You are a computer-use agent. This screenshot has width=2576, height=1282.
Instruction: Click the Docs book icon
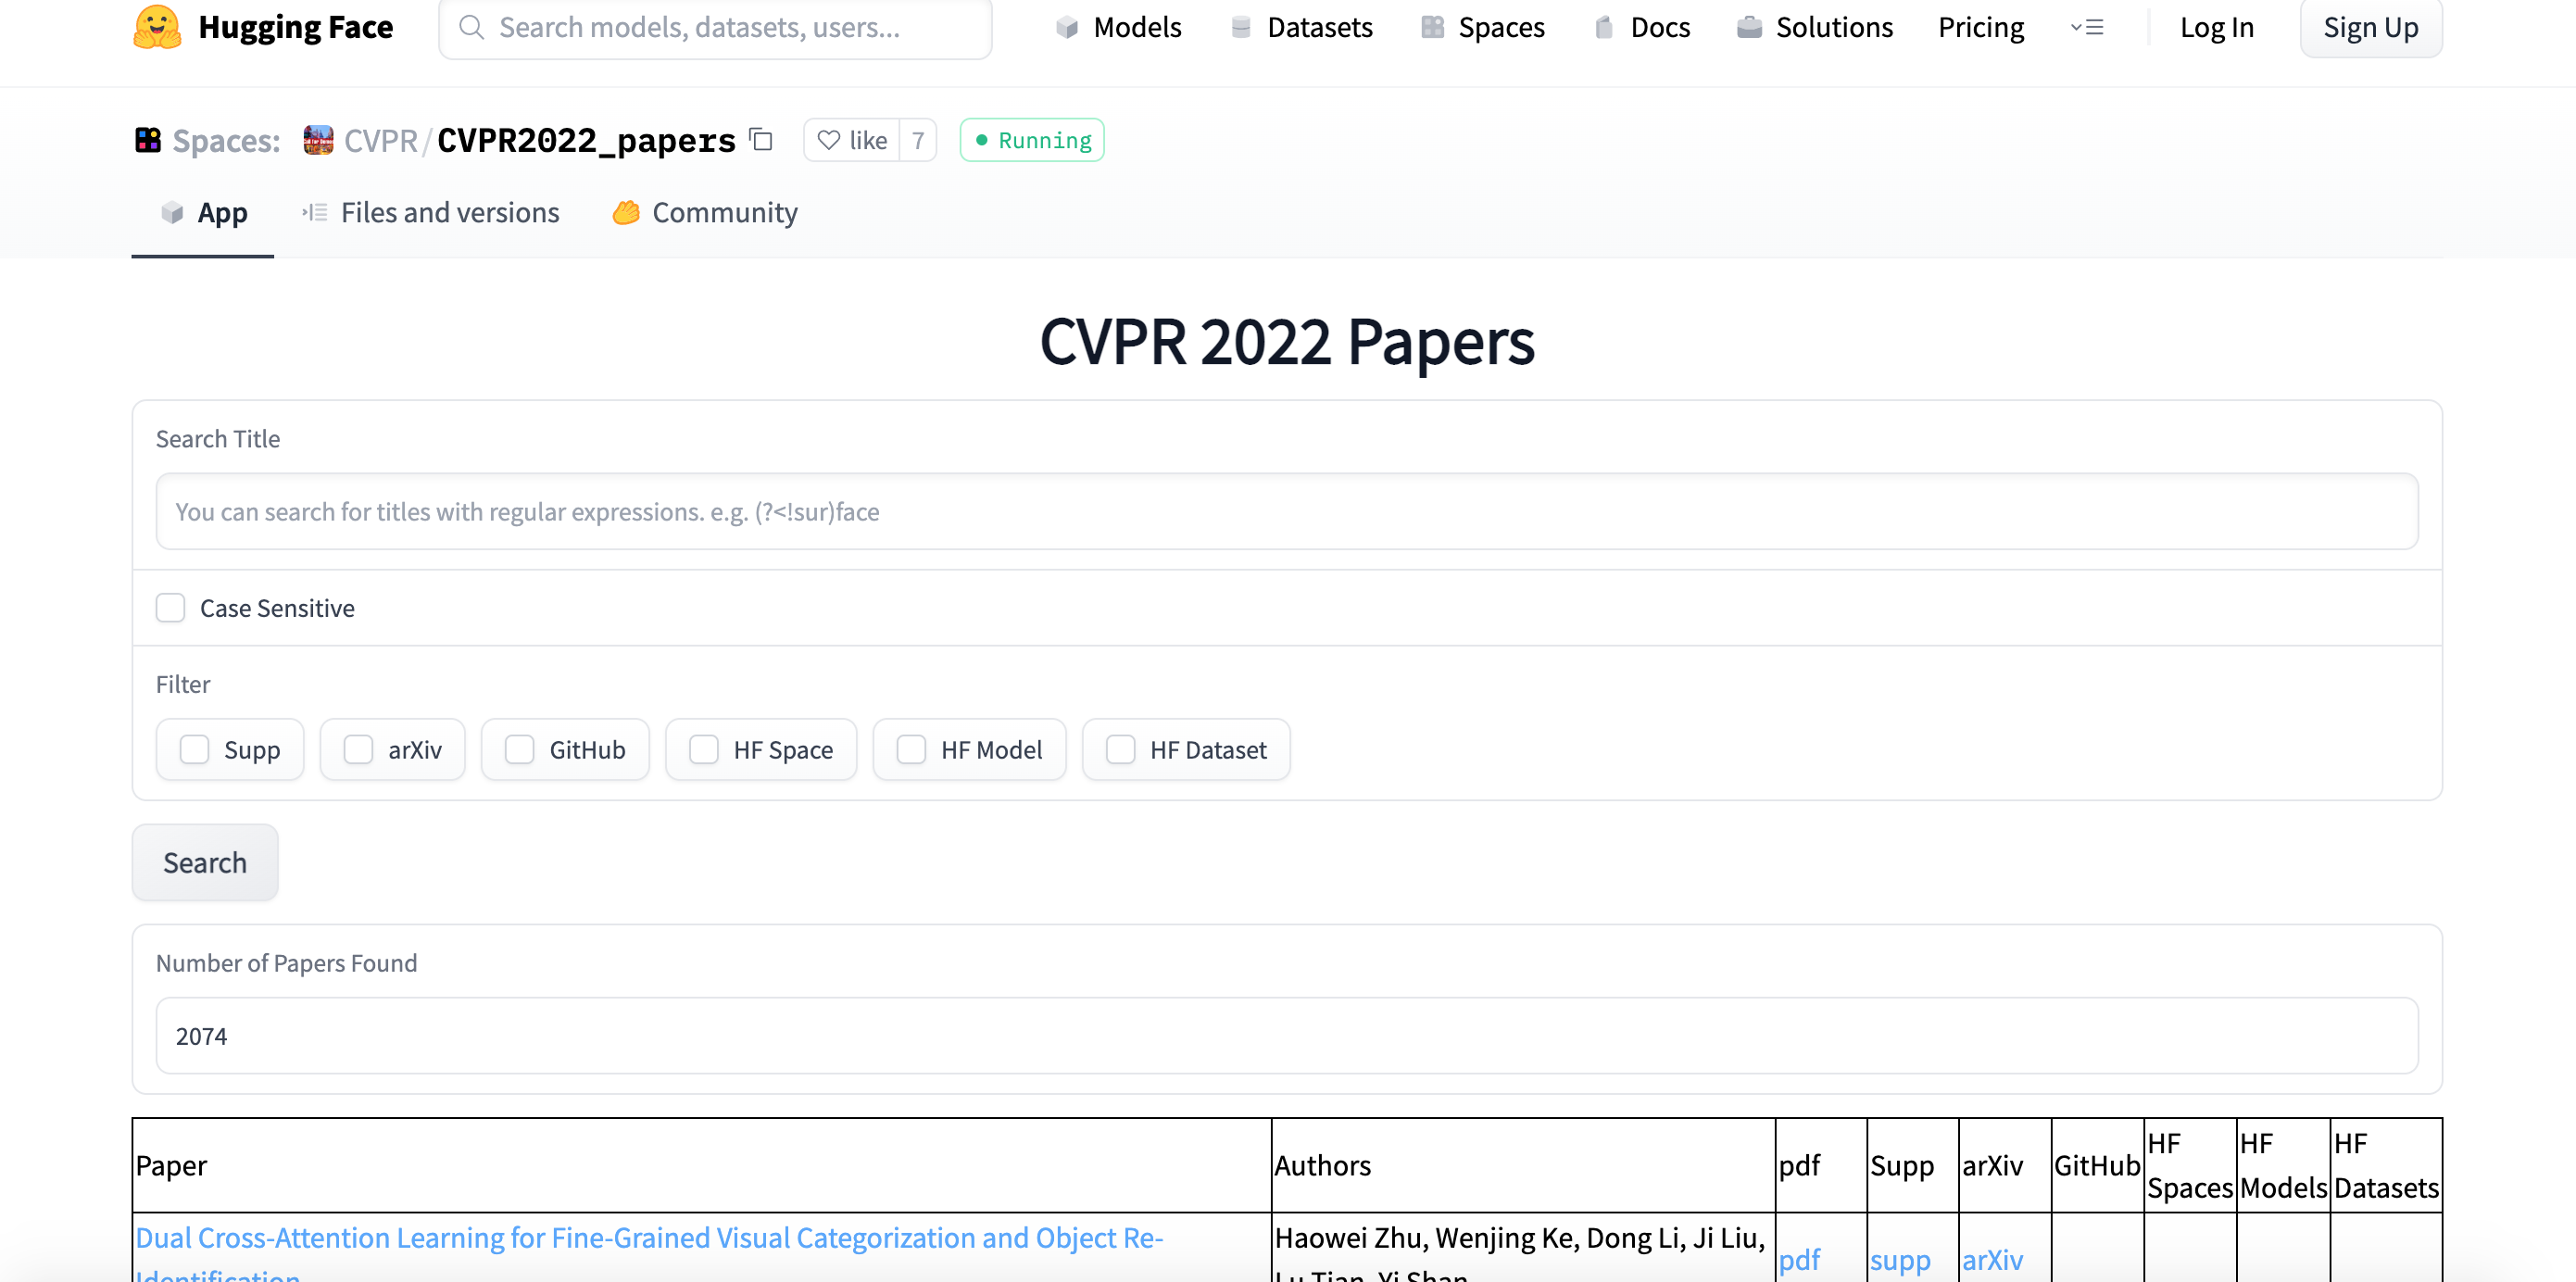tap(1604, 27)
